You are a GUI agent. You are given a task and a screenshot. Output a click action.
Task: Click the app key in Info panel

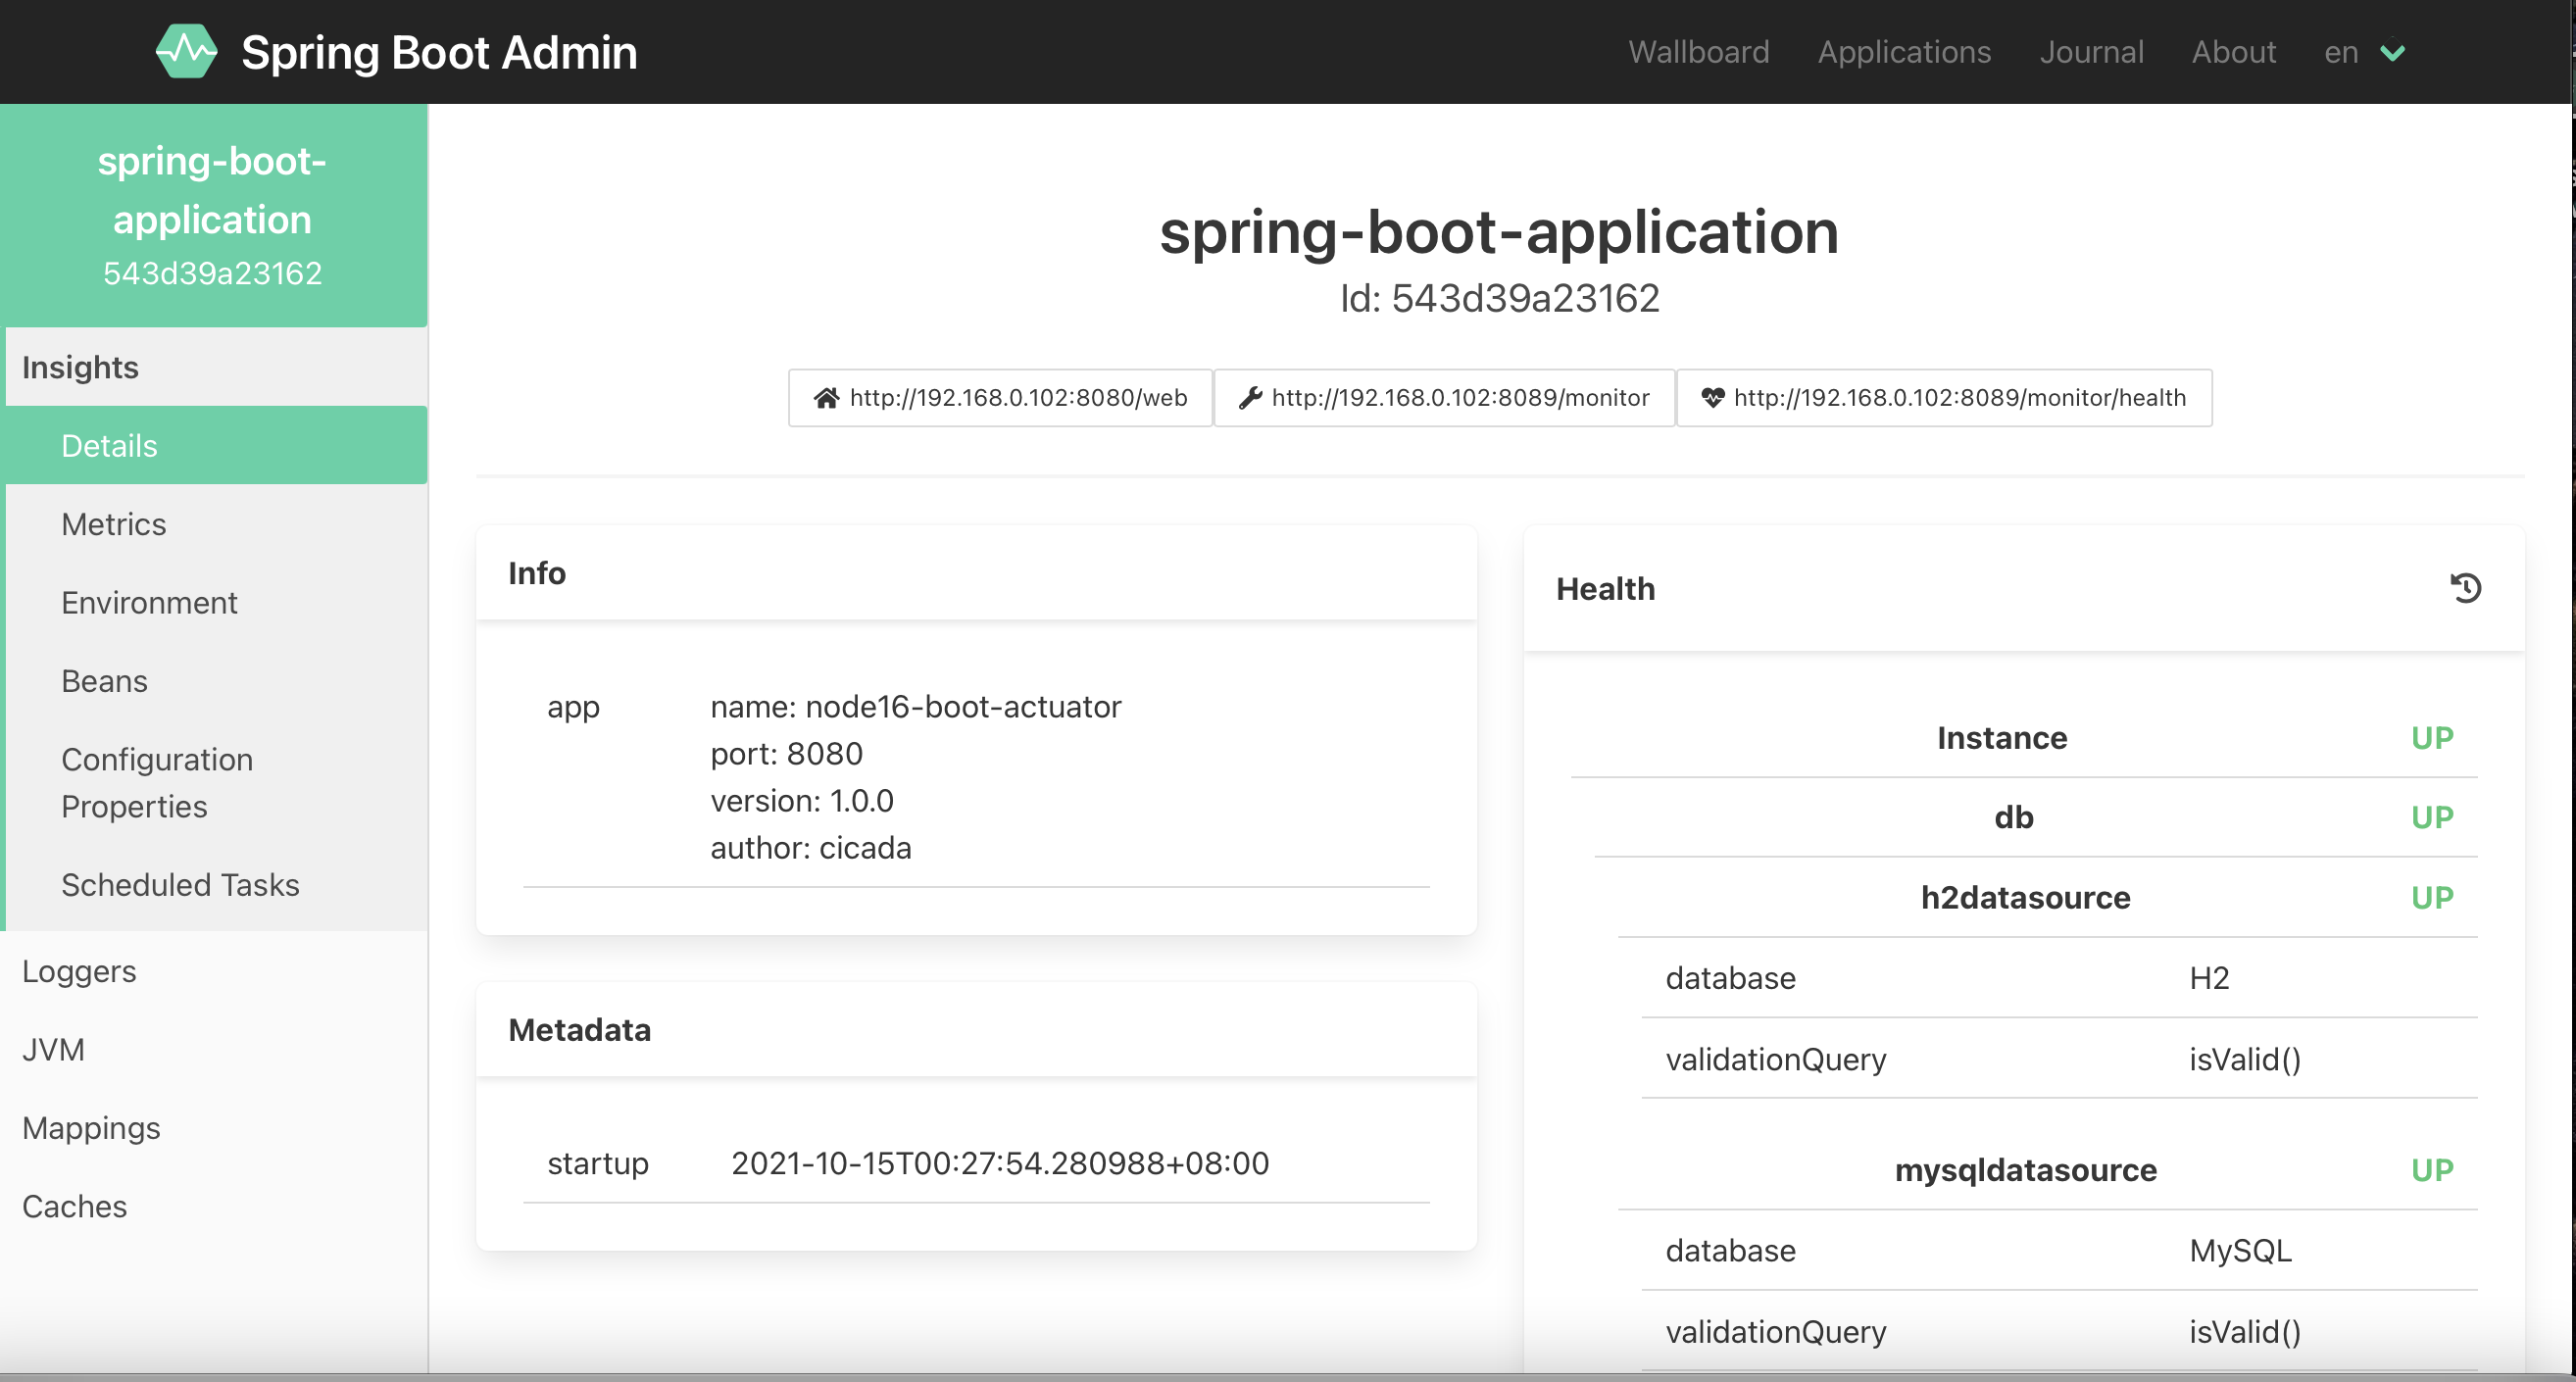[x=573, y=708]
